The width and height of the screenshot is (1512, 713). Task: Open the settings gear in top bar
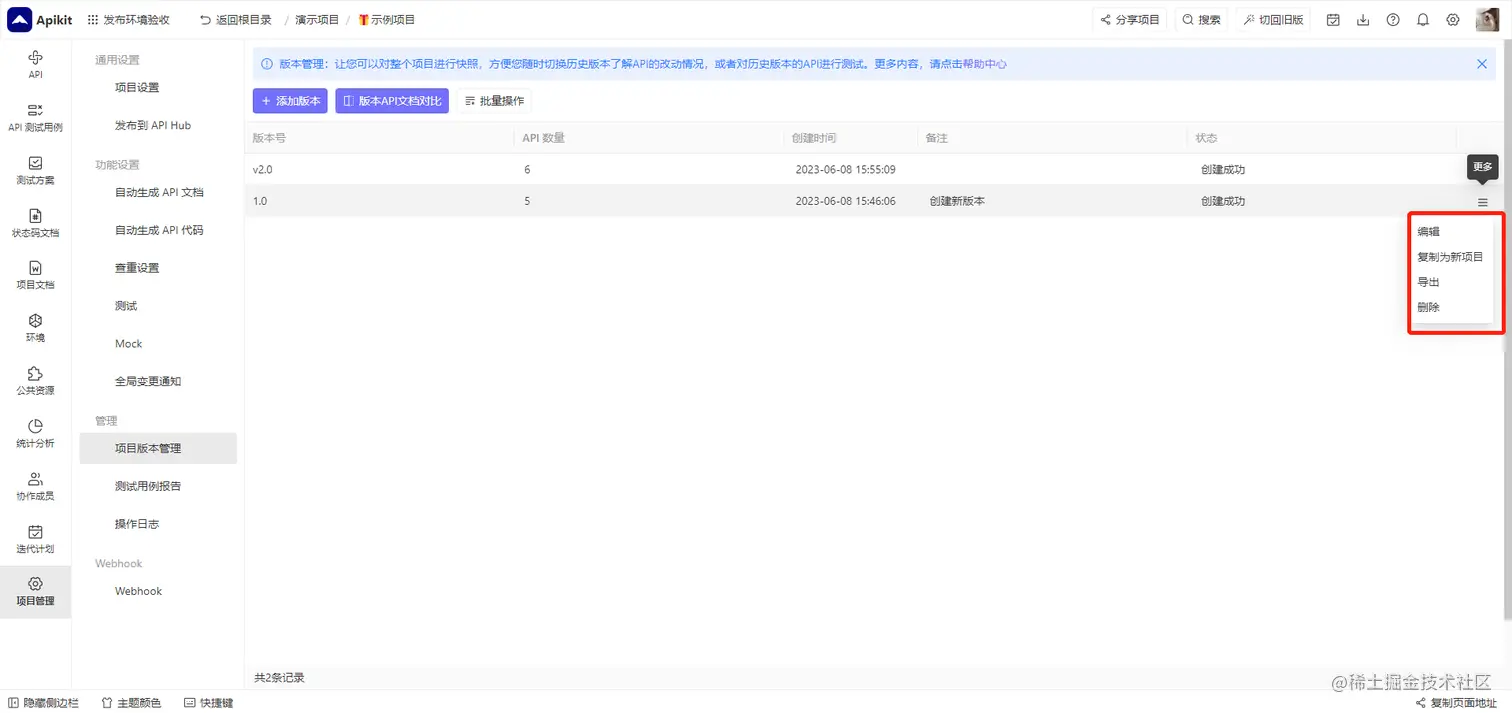coord(1453,20)
